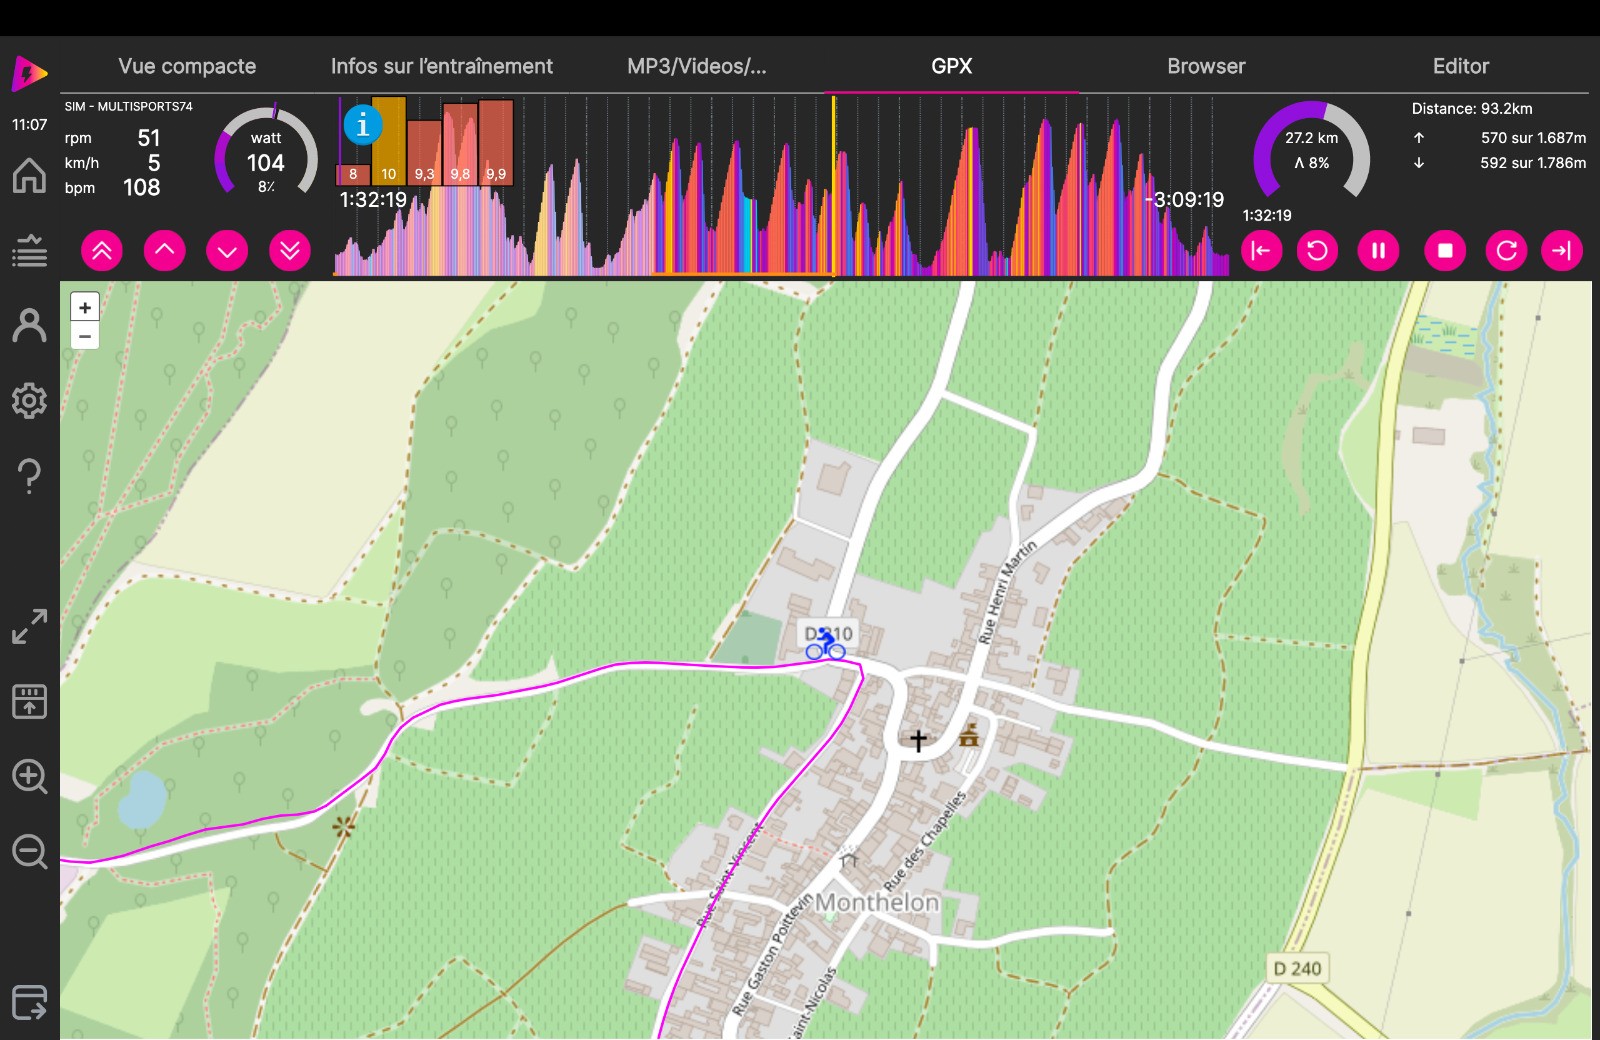Zoom in the map with plus button
This screenshot has height=1040, width=1600.
click(85, 308)
